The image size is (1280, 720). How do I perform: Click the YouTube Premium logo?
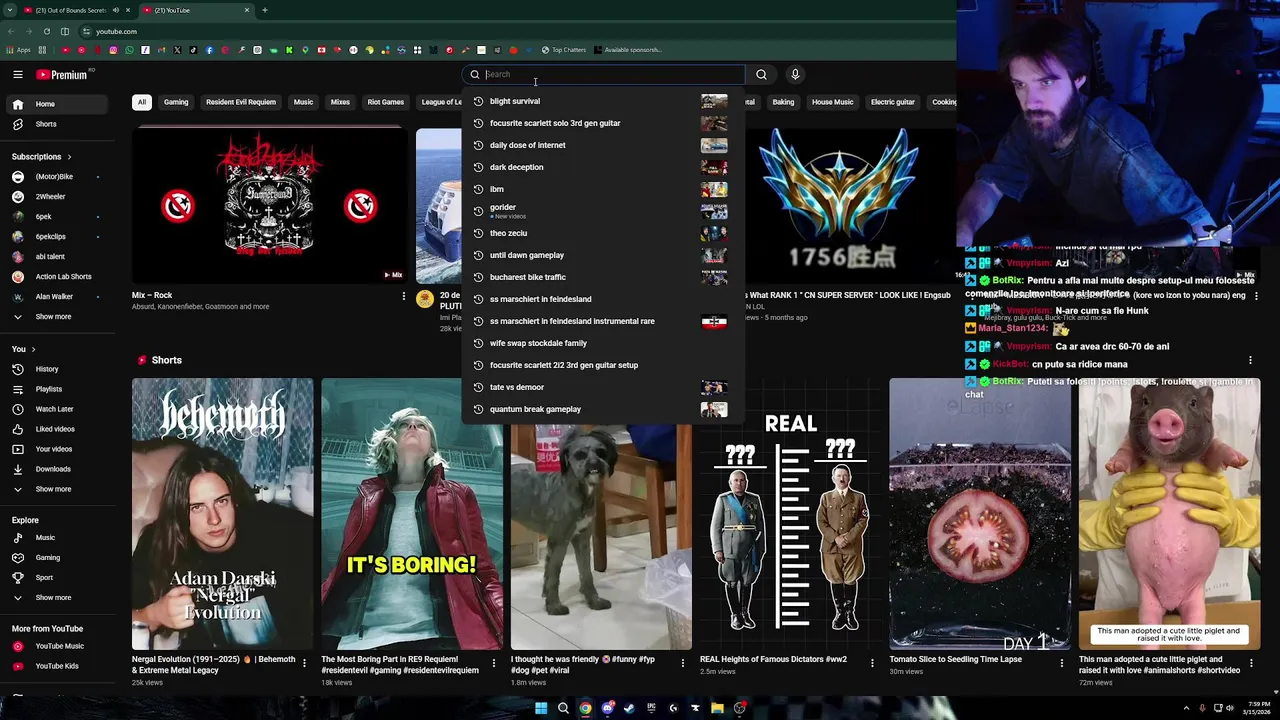63,74
